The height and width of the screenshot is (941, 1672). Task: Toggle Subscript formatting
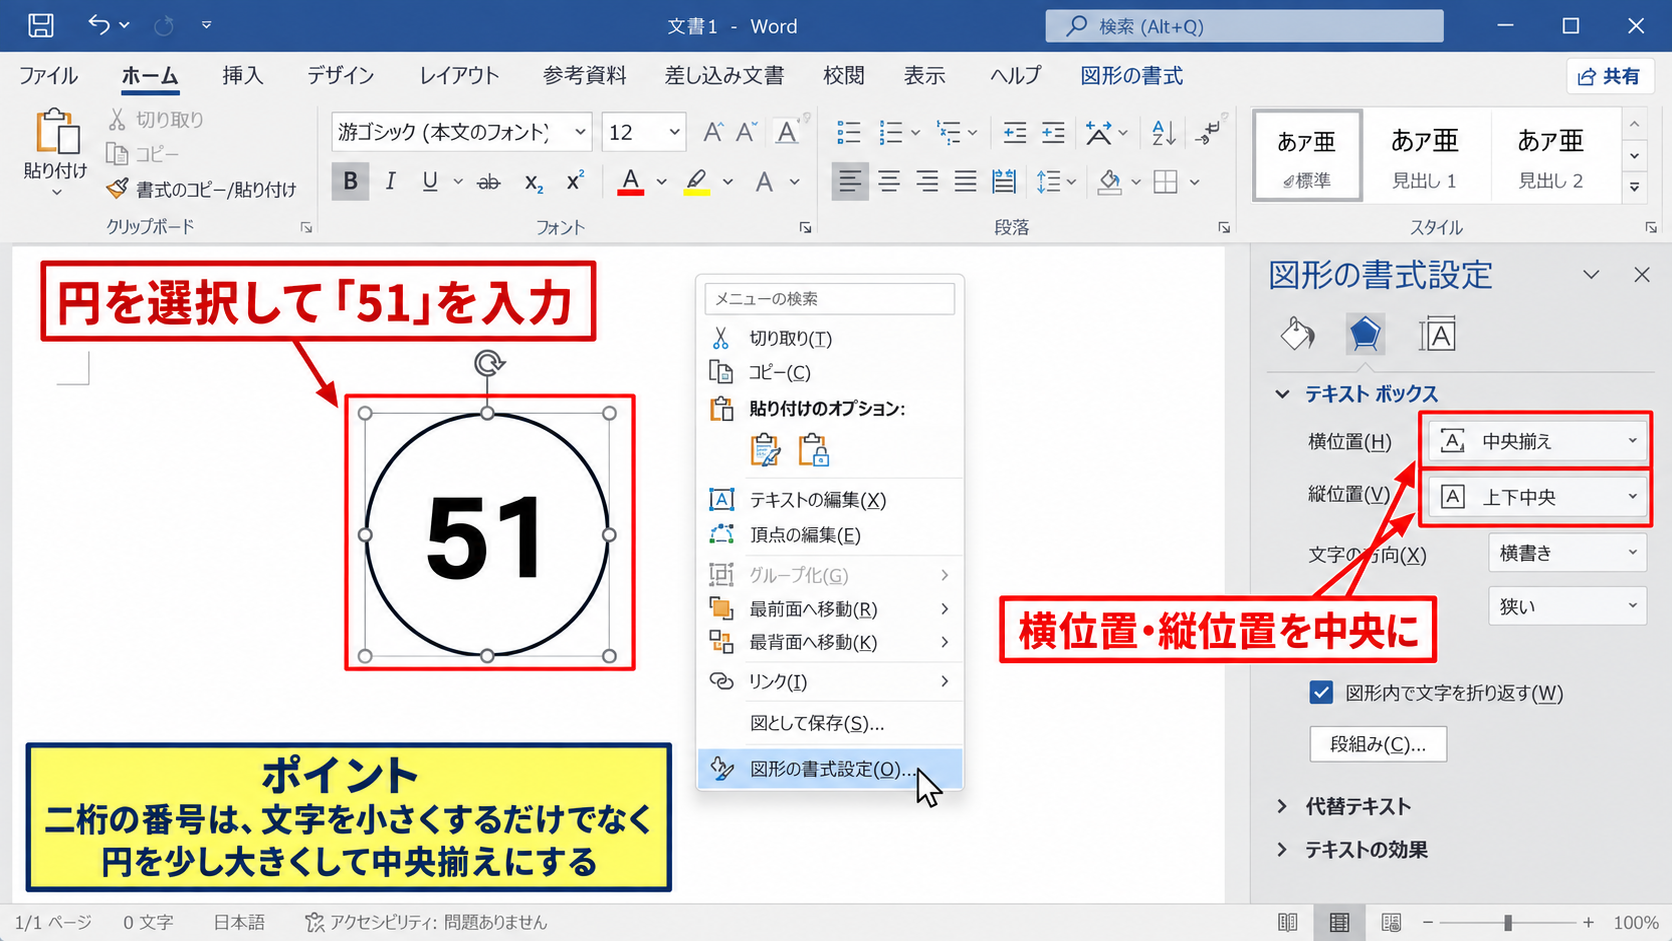coord(533,181)
